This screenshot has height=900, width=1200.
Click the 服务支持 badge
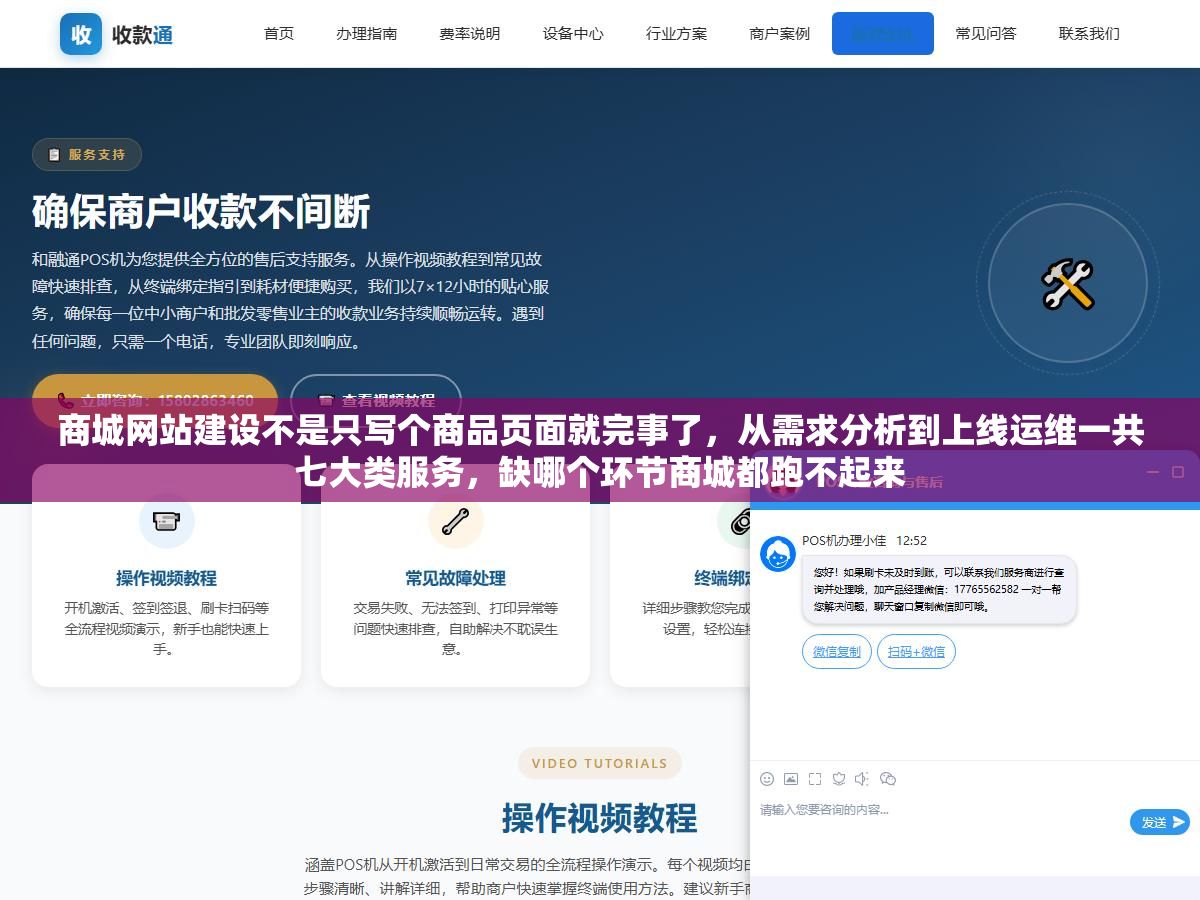[87, 154]
